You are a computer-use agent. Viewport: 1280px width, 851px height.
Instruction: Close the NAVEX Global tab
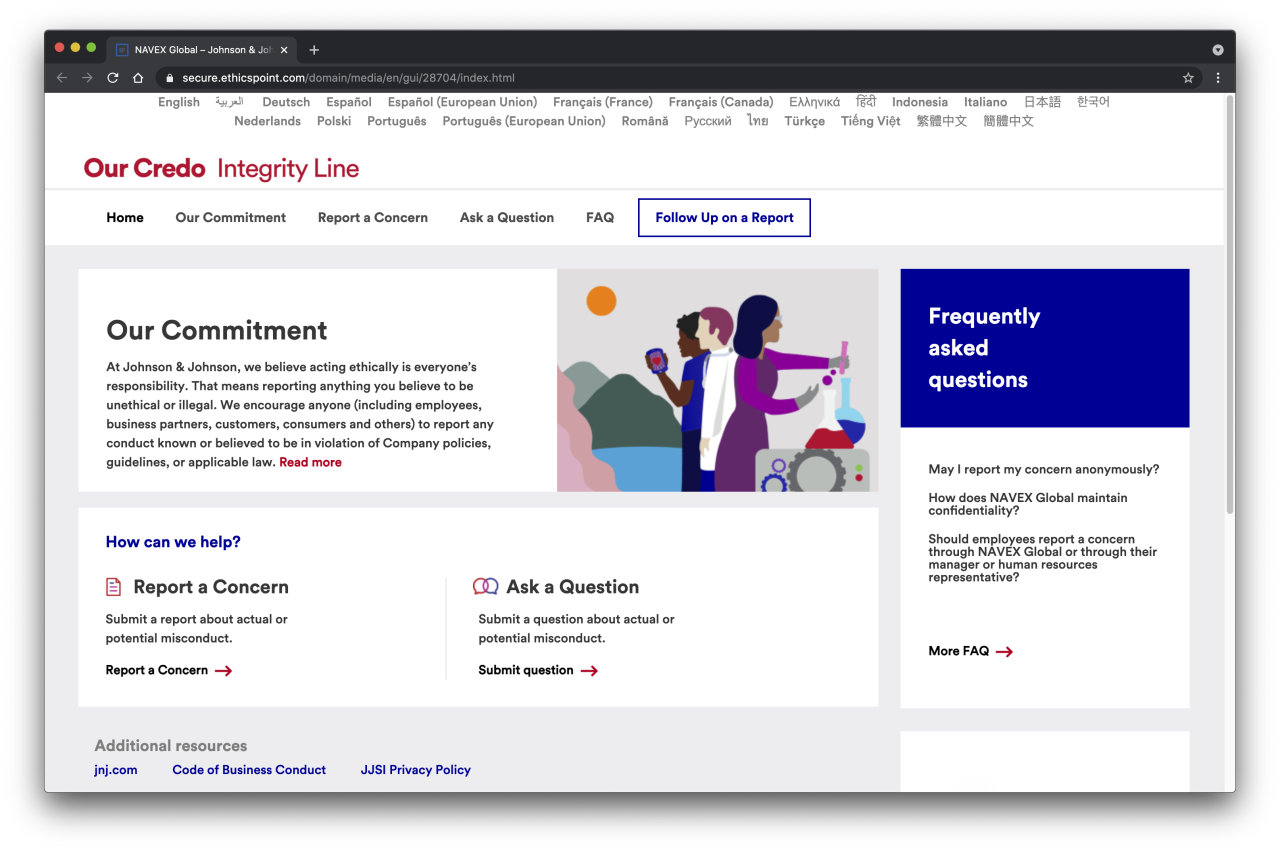click(284, 50)
